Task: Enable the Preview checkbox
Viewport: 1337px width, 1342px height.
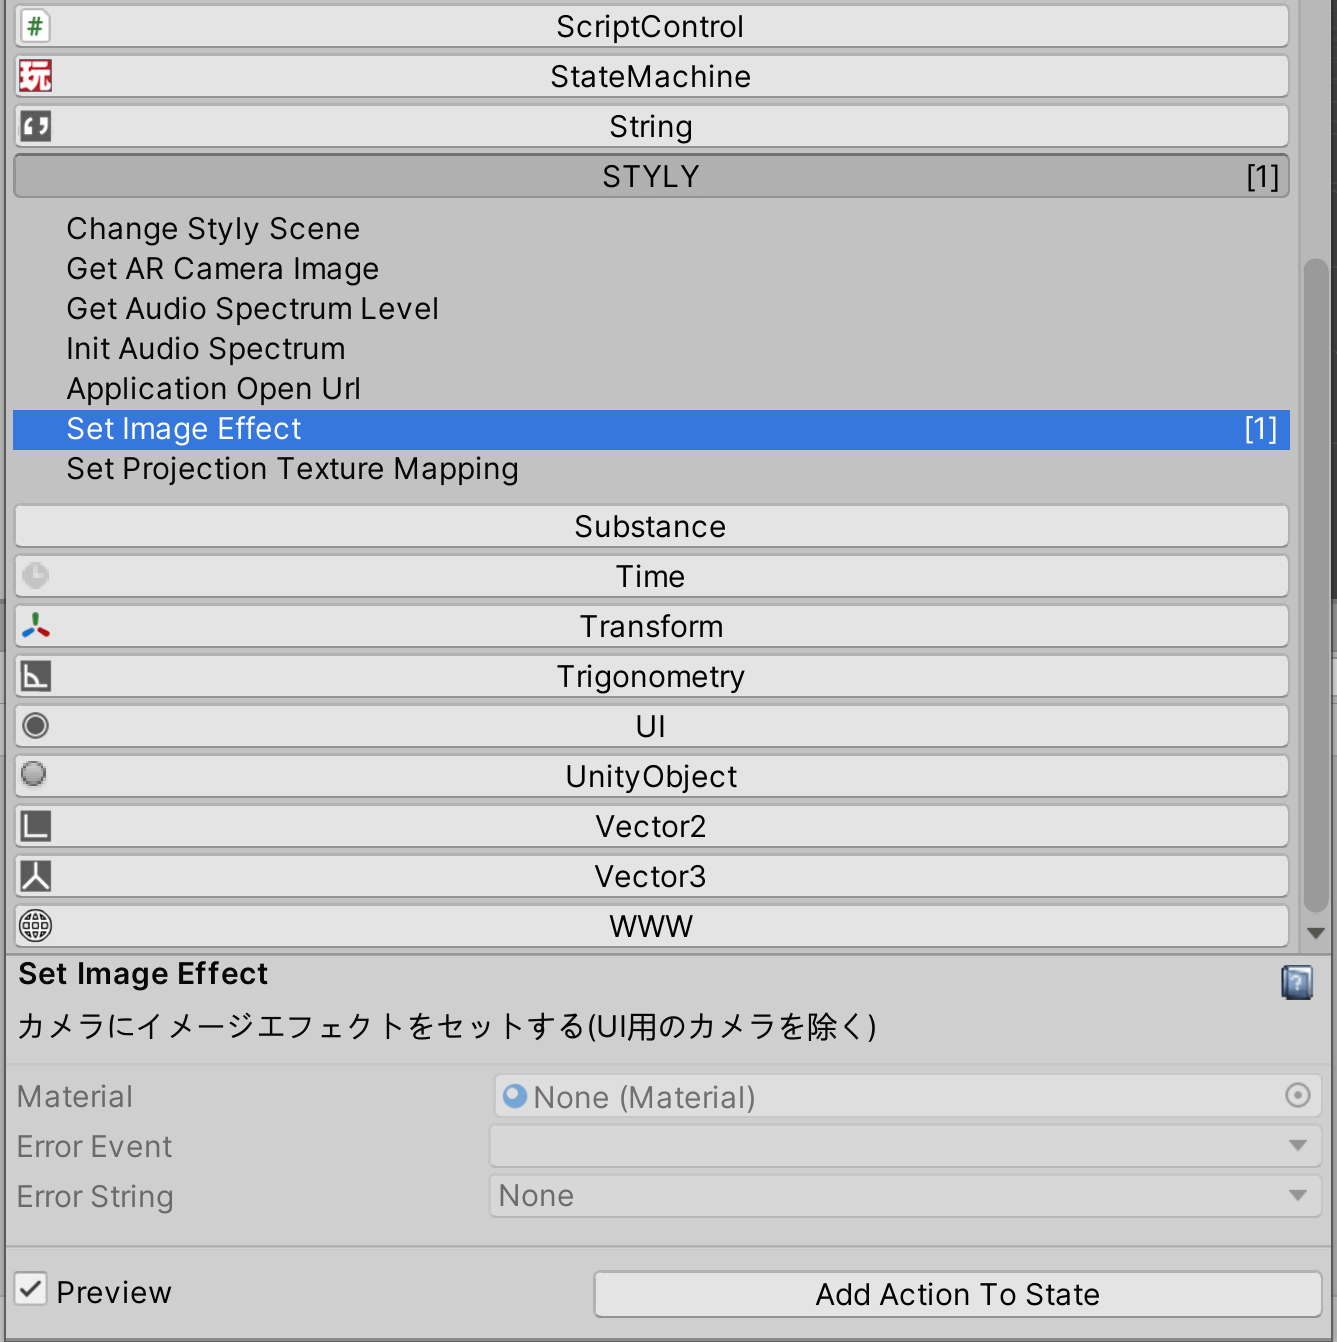Action: pyautogui.click(x=30, y=1289)
